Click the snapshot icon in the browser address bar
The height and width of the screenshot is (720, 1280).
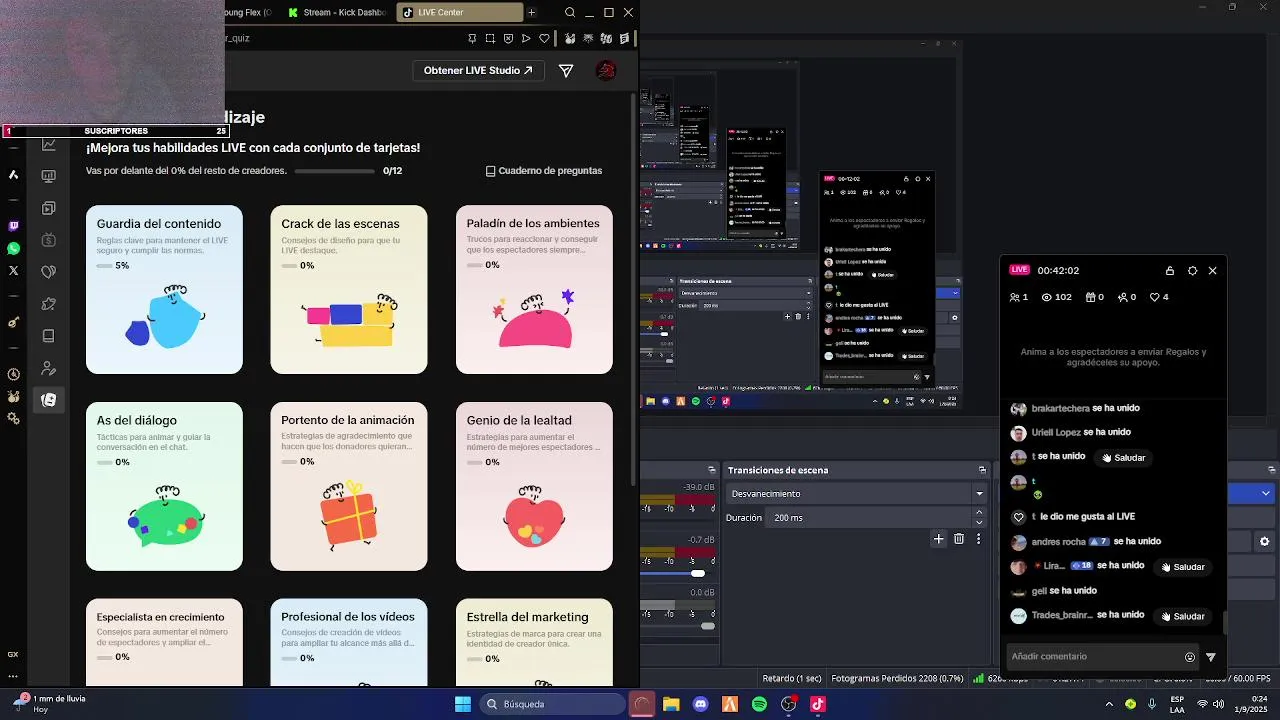[490, 38]
